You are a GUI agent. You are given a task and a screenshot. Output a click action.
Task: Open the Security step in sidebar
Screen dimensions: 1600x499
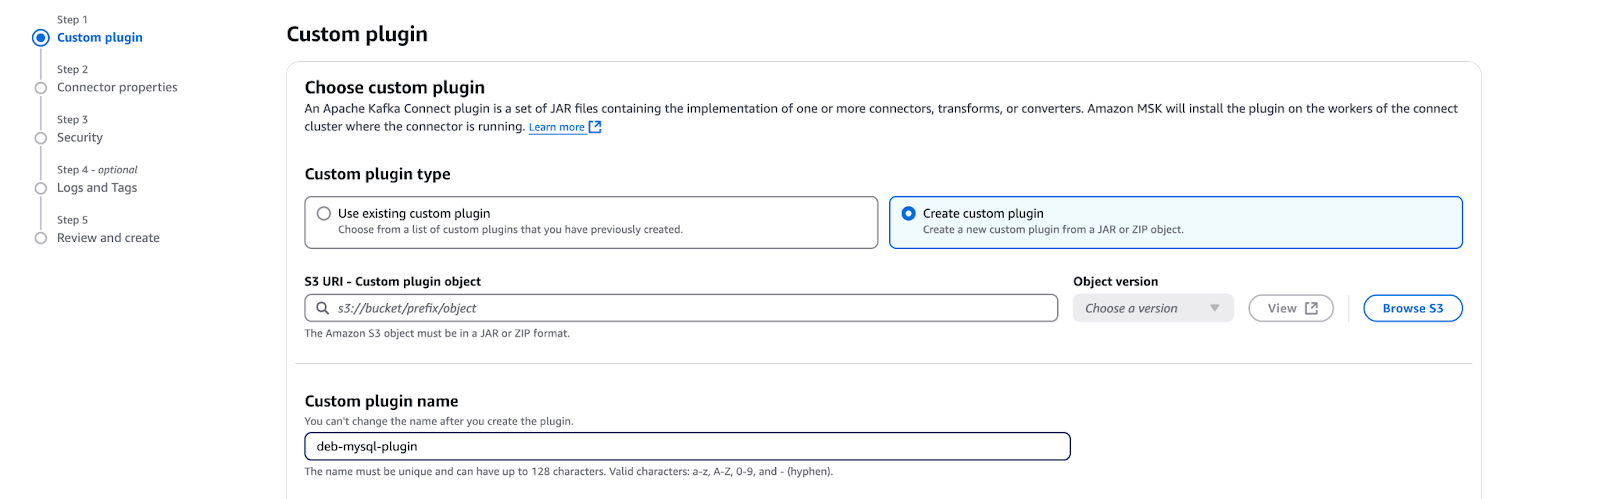[80, 138]
